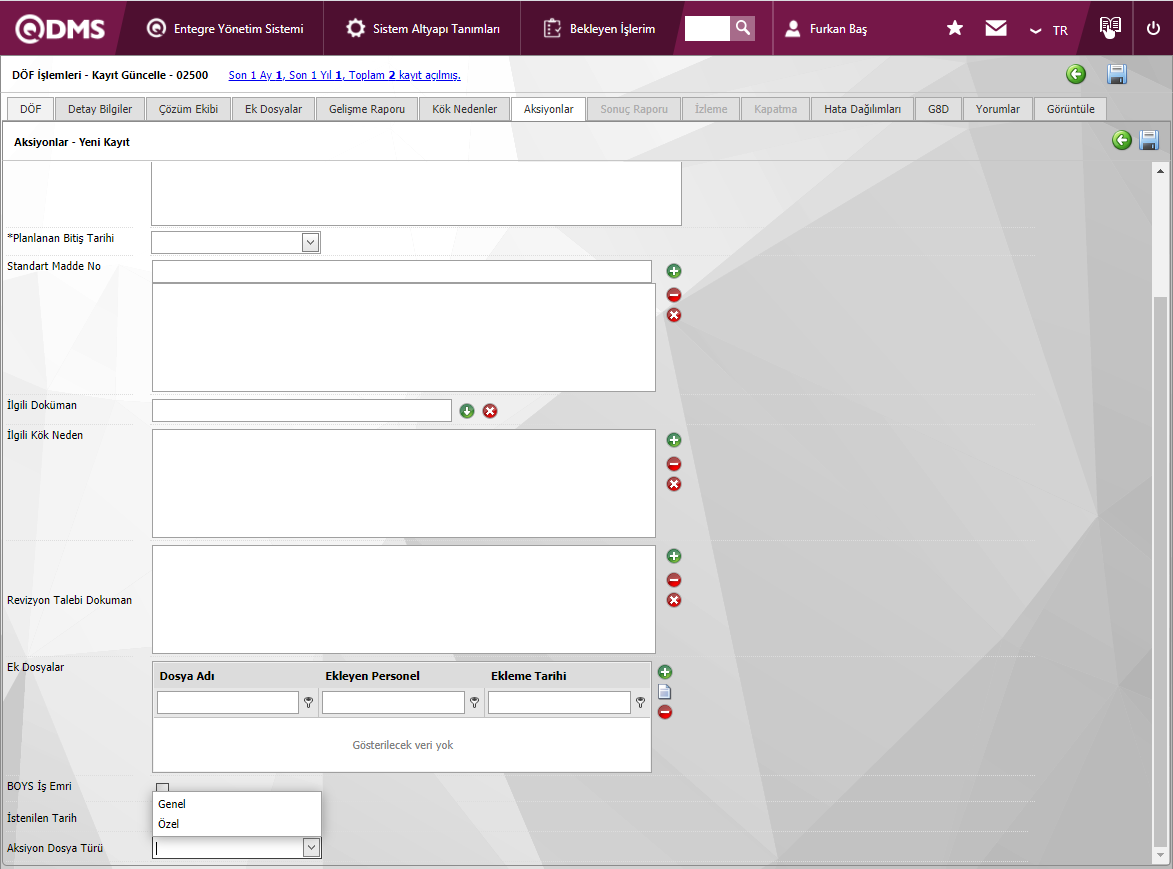
Task: Clear all Standart Madde No entries
Action: click(674, 315)
